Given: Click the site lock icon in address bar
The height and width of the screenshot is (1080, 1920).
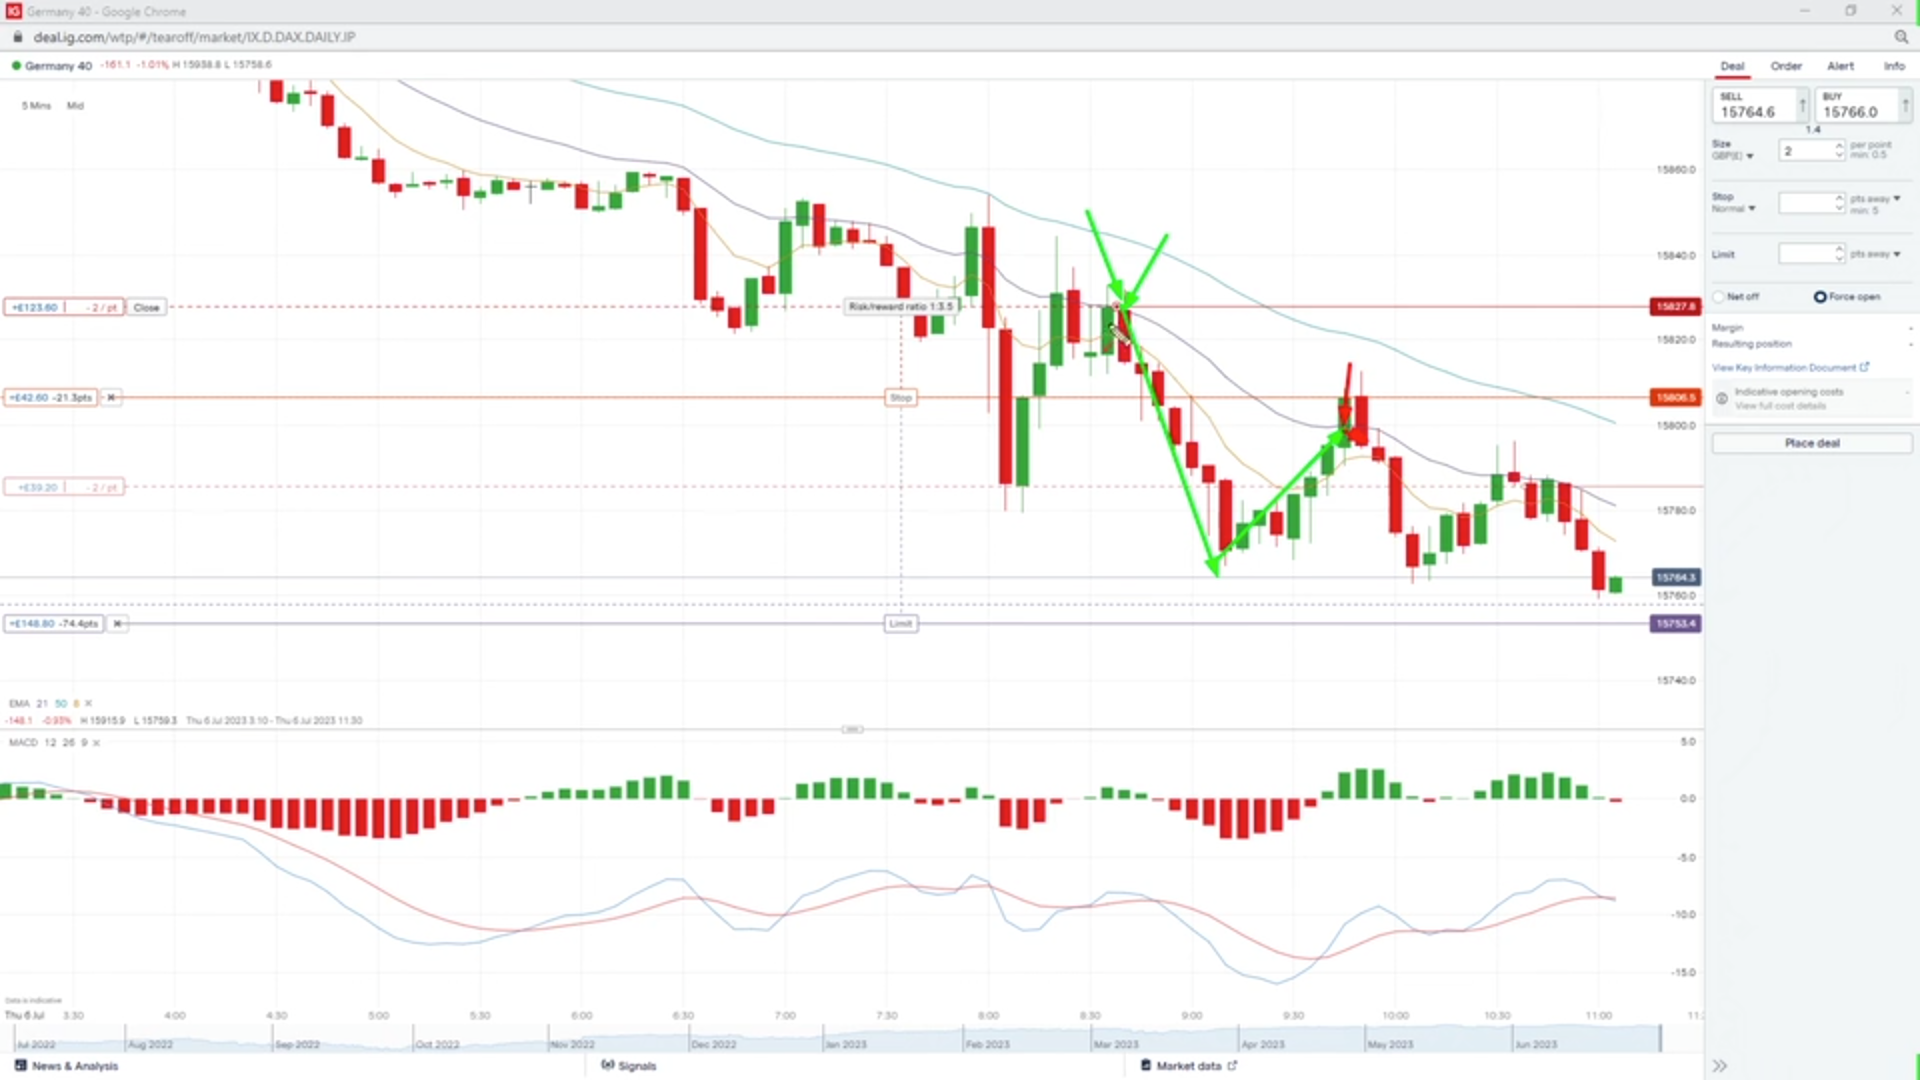Looking at the screenshot, I should 17,37.
